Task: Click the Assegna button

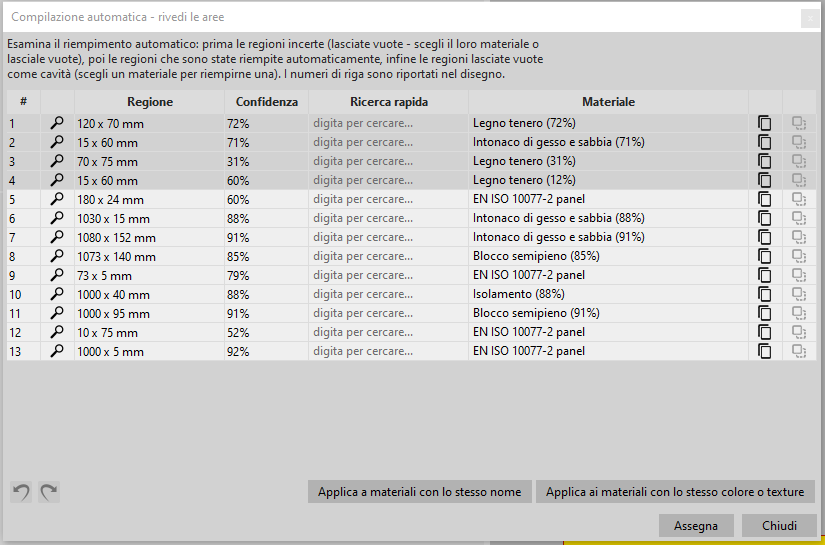Action: click(696, 526)
